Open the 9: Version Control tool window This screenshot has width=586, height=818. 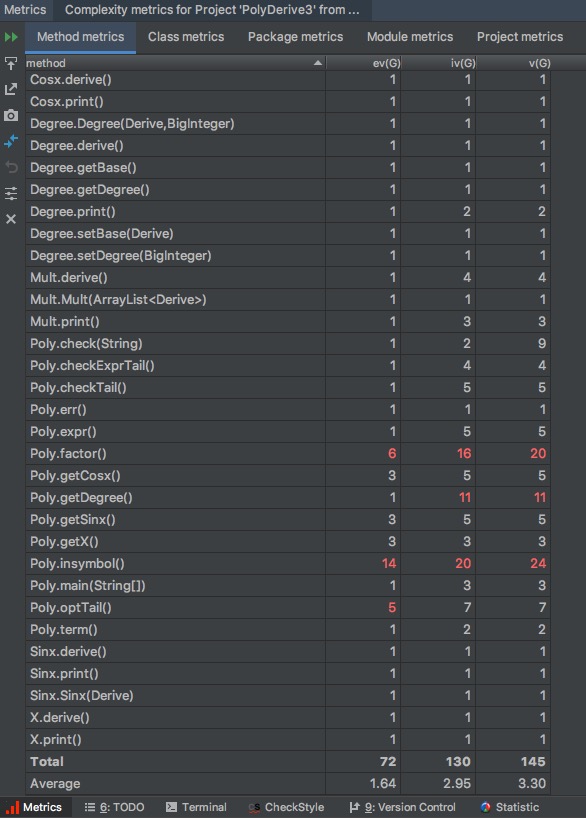coord(402,807)
